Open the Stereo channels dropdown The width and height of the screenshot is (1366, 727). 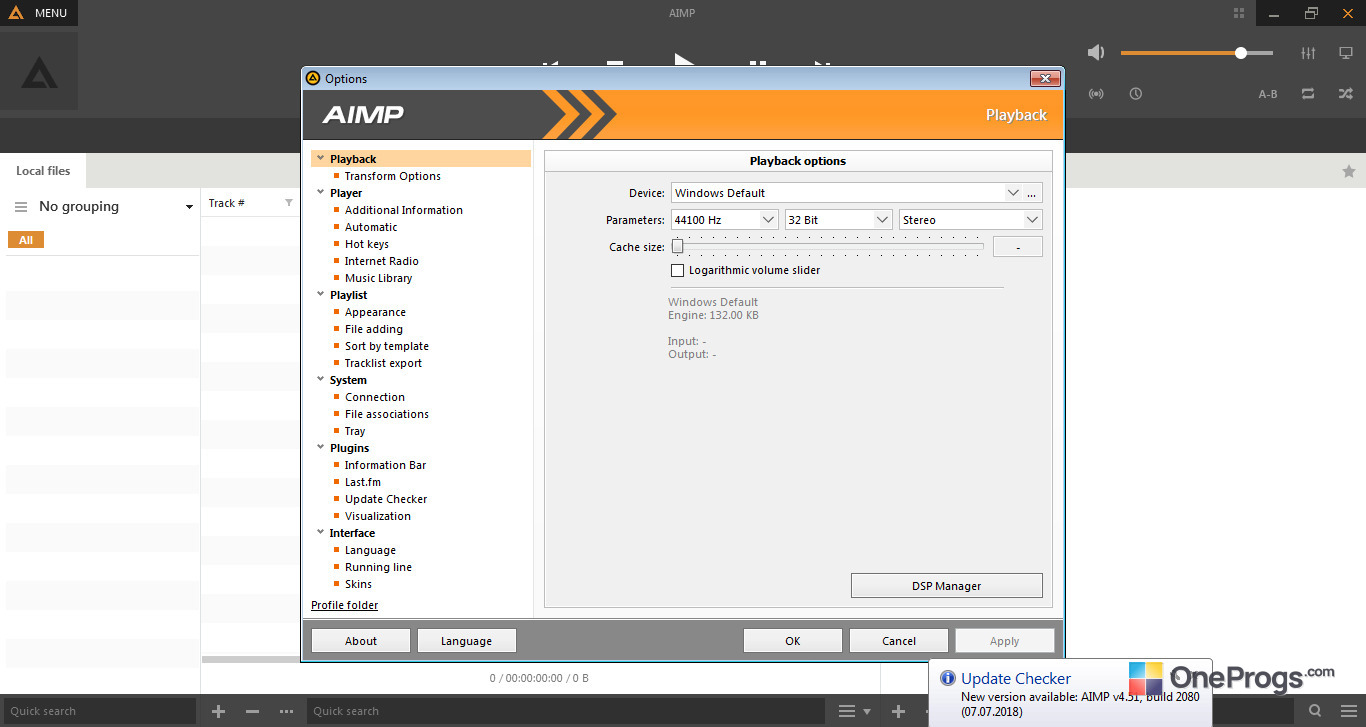pyautogui.click(x=971, y=220)
